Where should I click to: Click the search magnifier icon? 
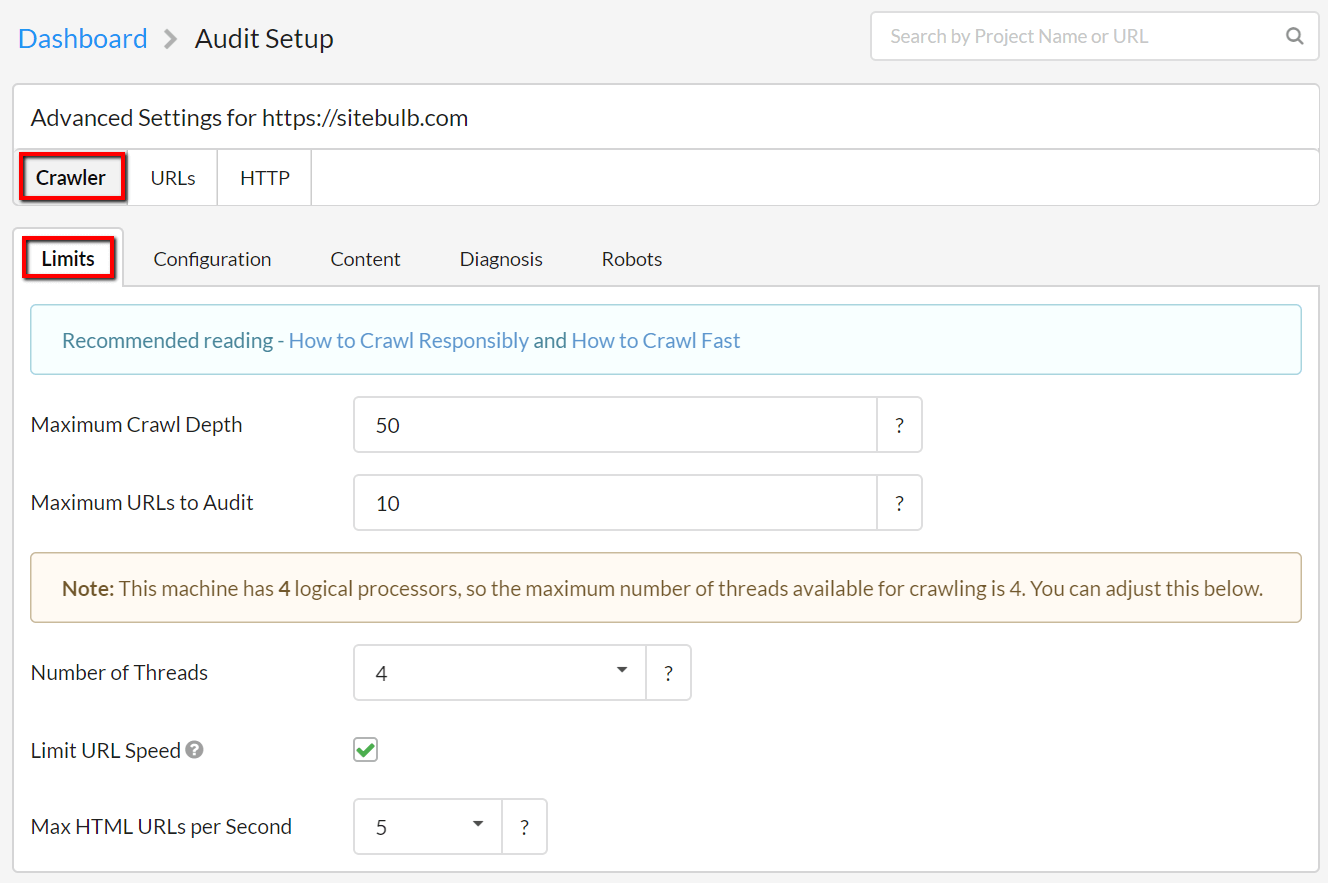click(x=1294, y=37)
